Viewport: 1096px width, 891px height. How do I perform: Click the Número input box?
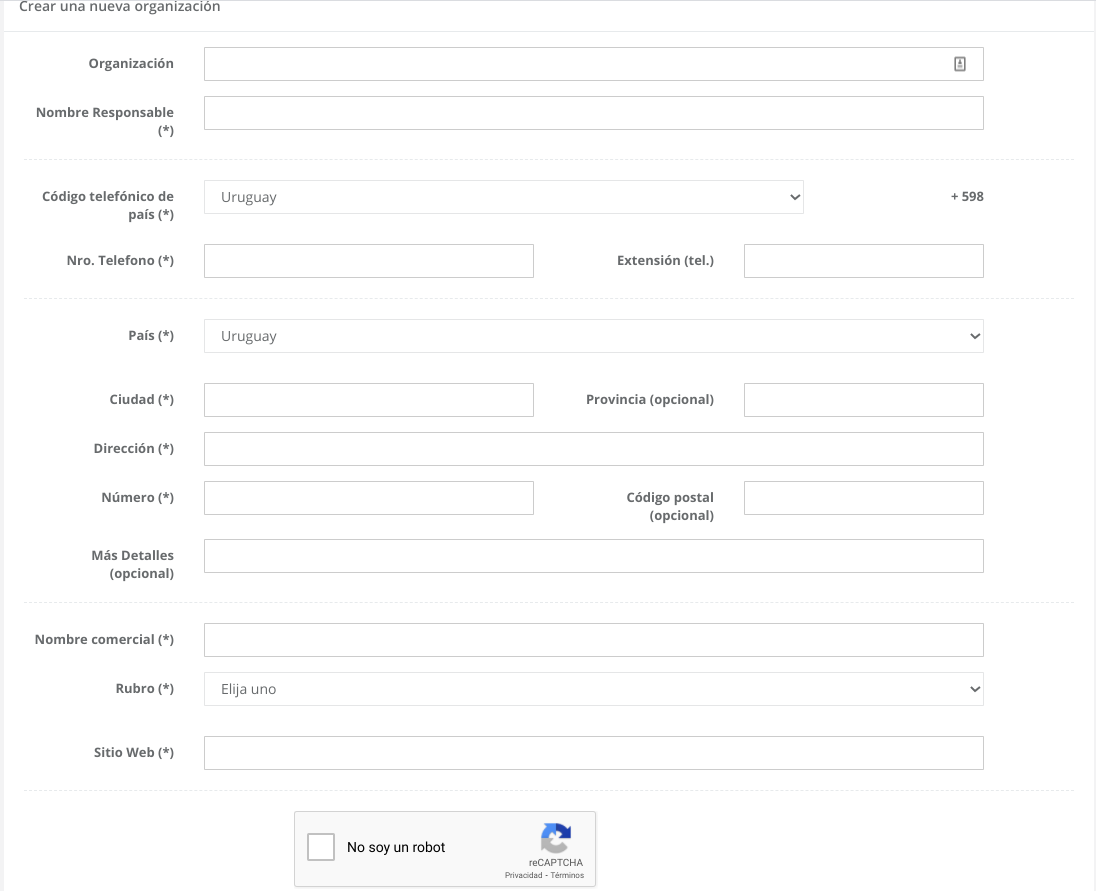[x=368, y=498]
